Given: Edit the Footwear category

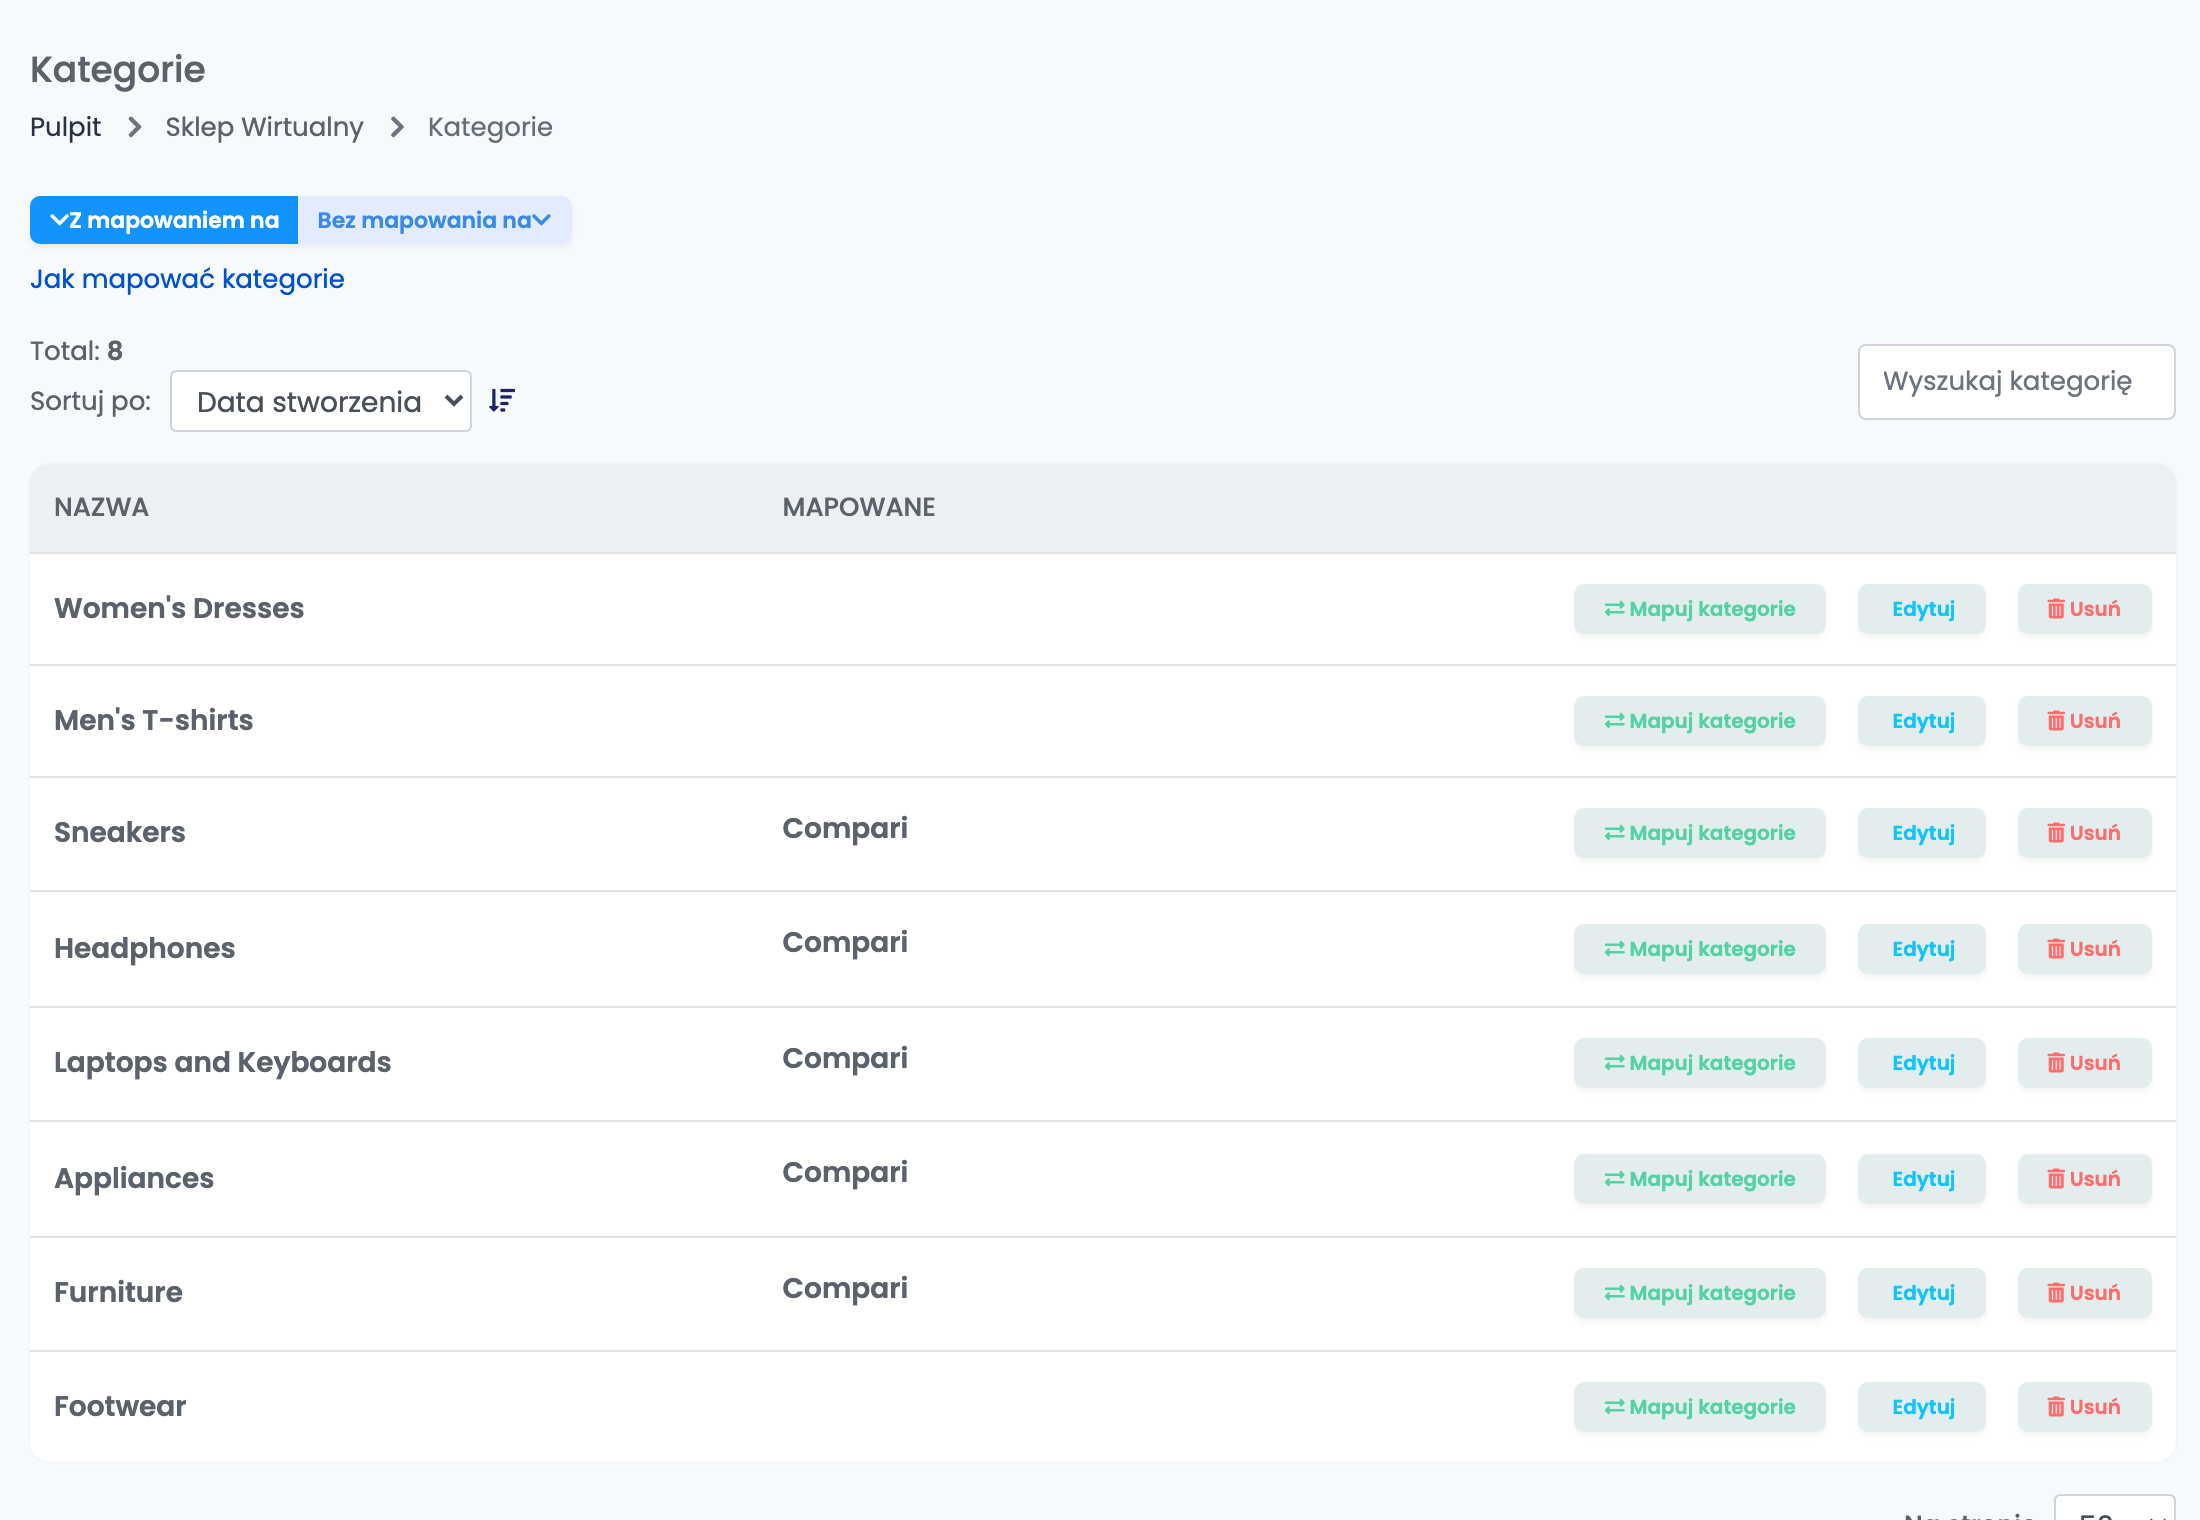Looking at the screenshot, I should click(1922, 1407).
